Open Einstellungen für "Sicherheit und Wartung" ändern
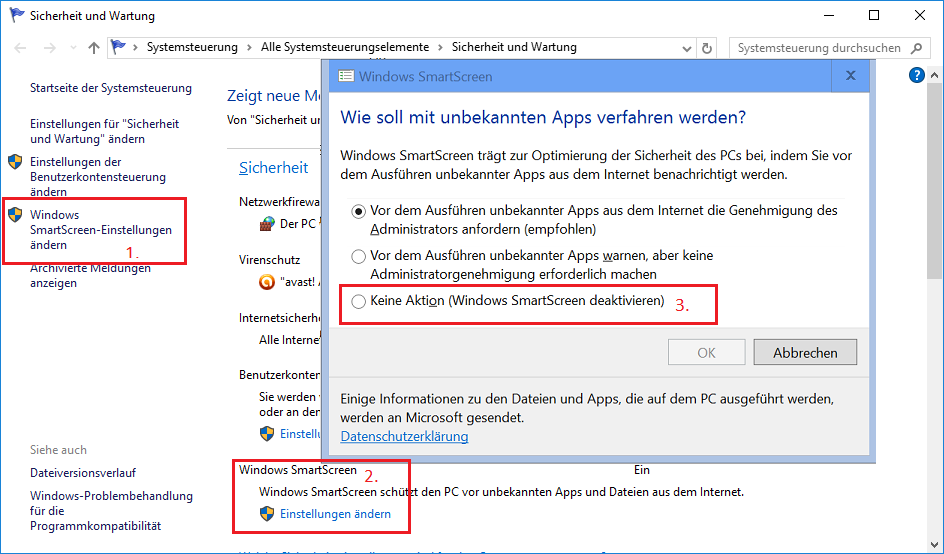Image resolution: width=944 pixels, height=554 pixels. click(x=105, y=131)
